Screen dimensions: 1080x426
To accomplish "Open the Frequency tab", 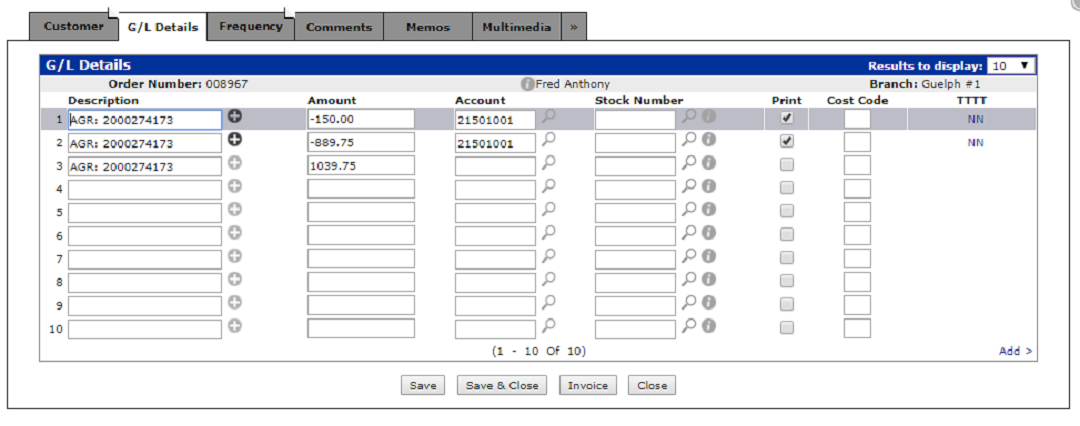I will point(251,27).
